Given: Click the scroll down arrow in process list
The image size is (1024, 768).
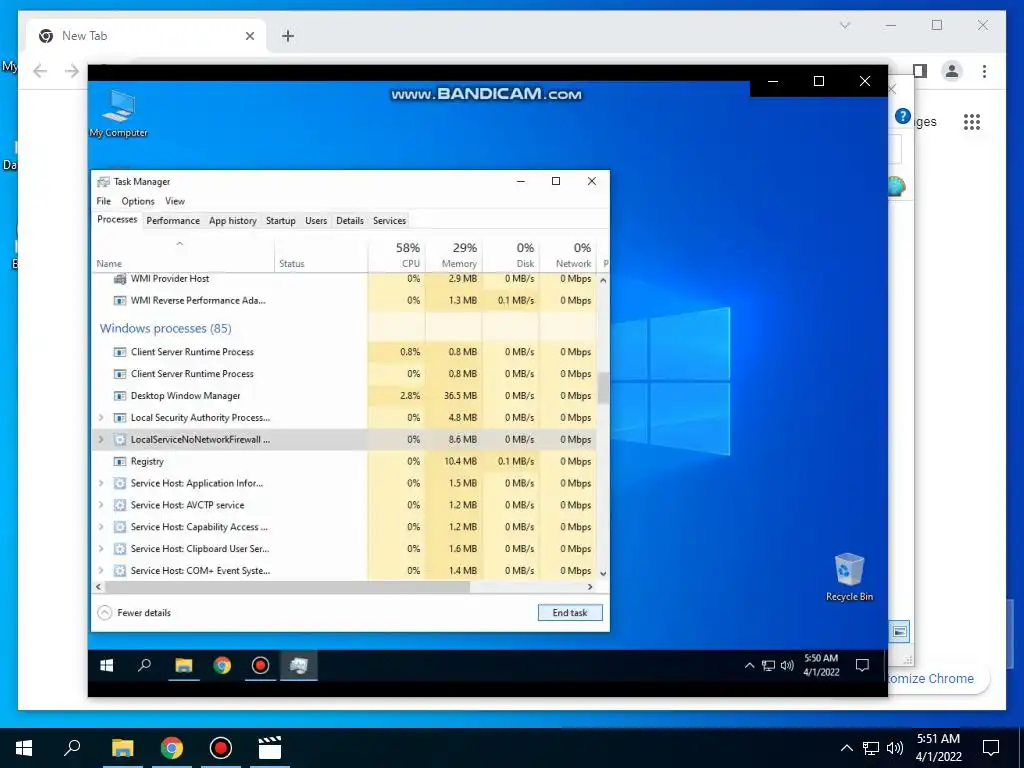Looking at the screenshot, I should click(603, 573).
